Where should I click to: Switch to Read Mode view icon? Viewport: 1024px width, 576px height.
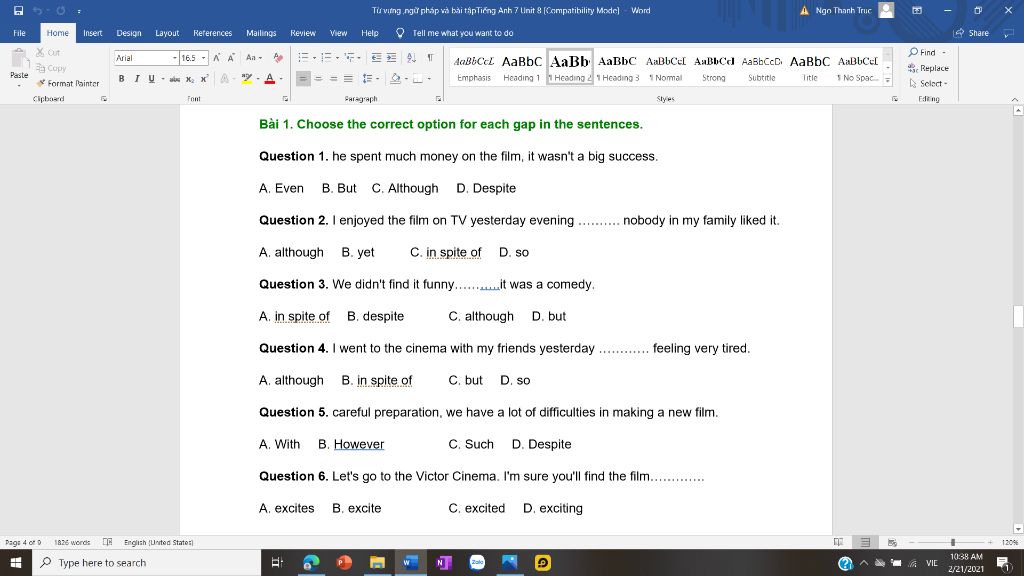[x=839, y=542]
